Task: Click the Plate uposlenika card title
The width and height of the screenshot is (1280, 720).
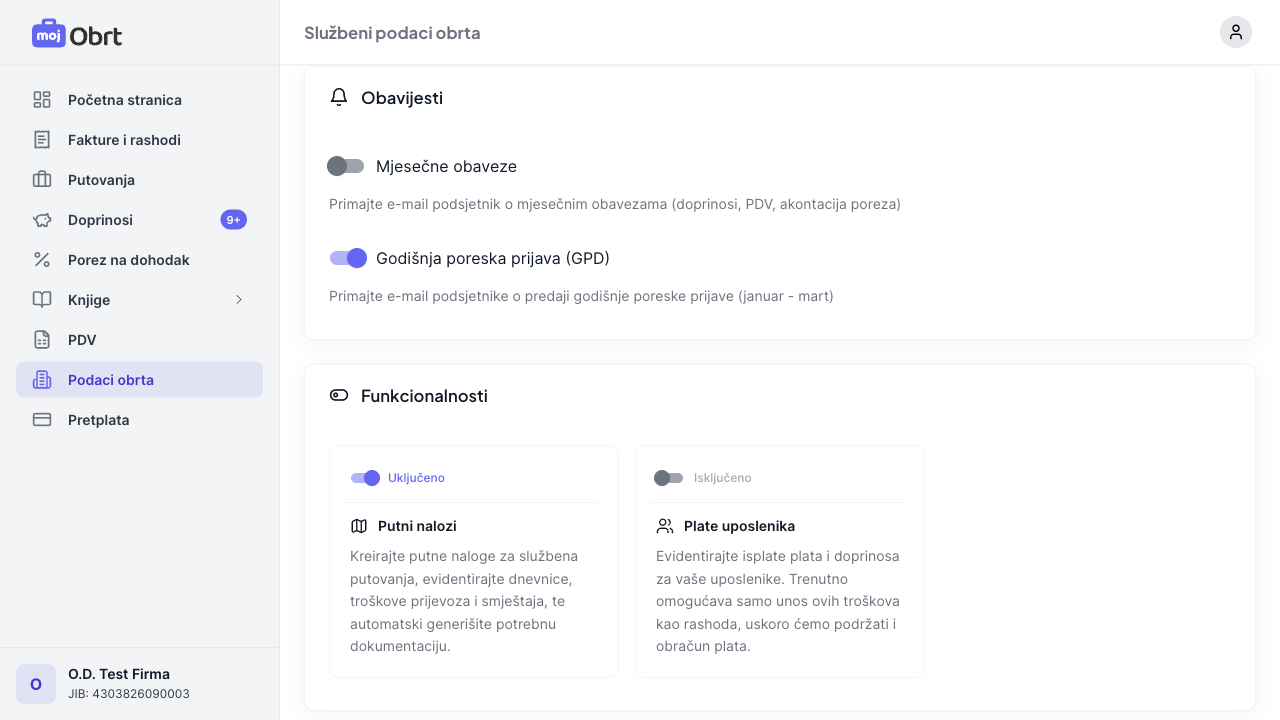Action: click(x=739, y=526)
